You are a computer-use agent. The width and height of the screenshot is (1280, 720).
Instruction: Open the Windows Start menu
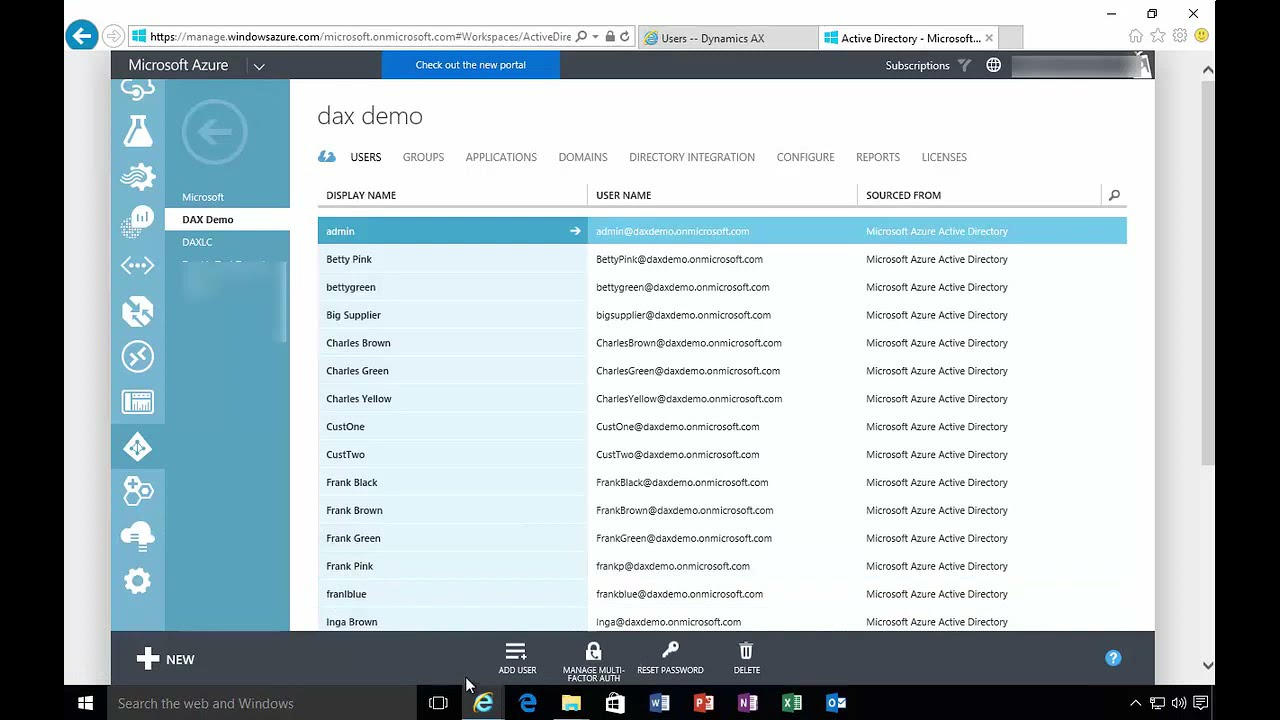[x=86, y=703]
